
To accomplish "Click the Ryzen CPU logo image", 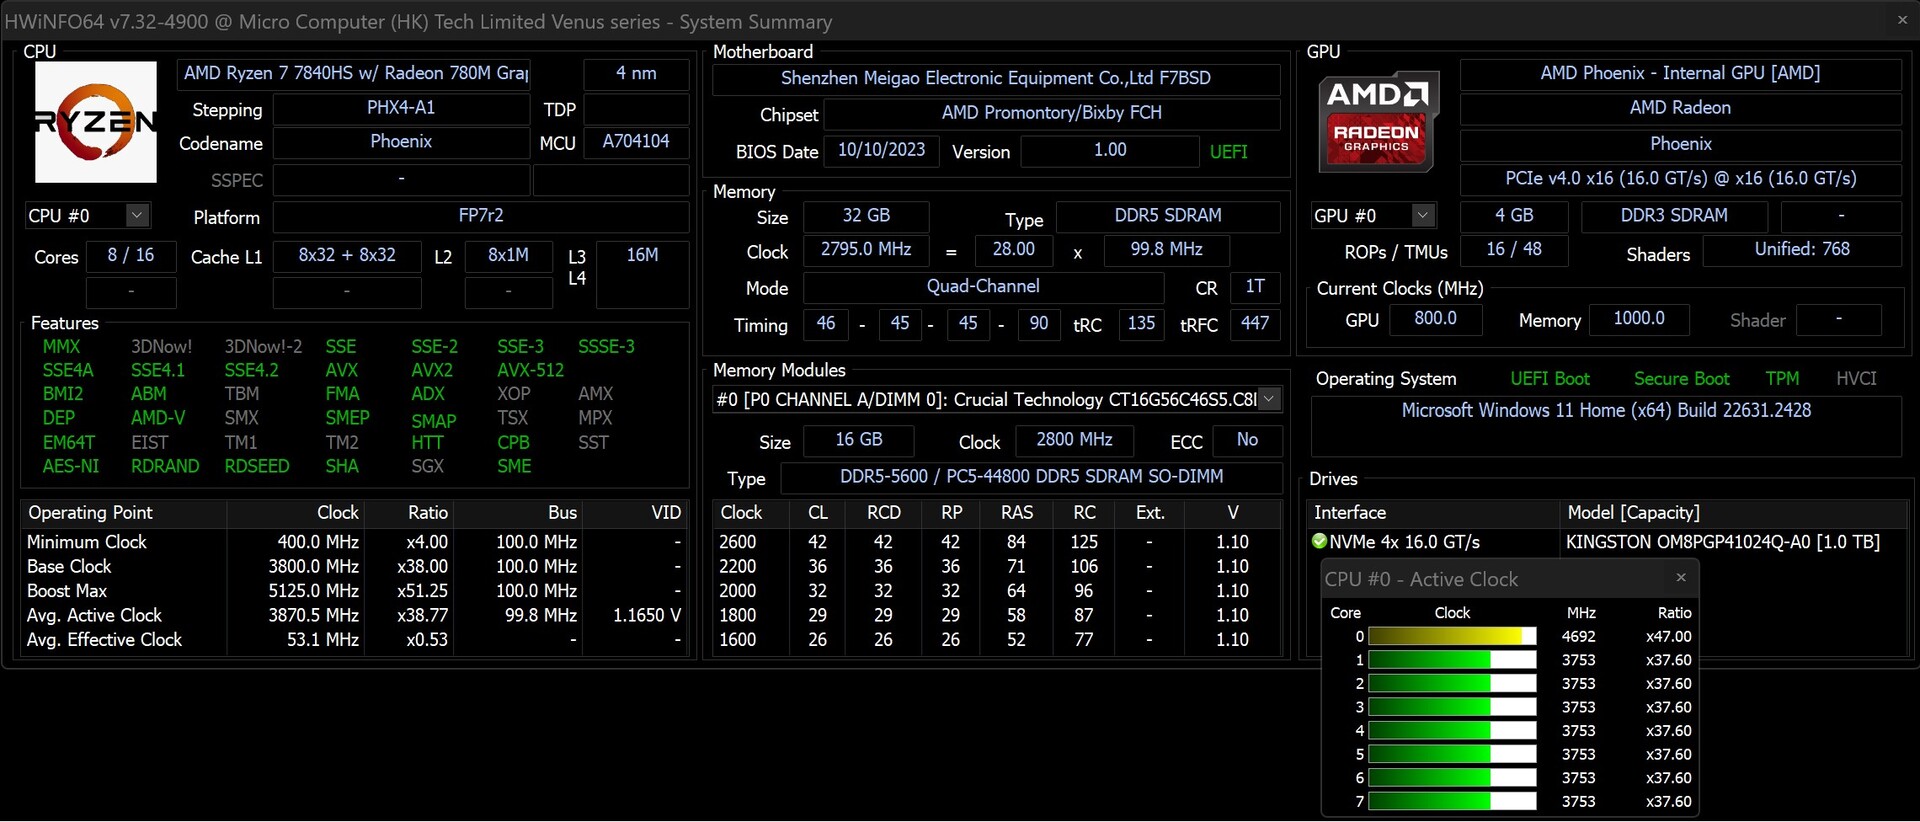I will pyautogui.click(x=96, y=122).
